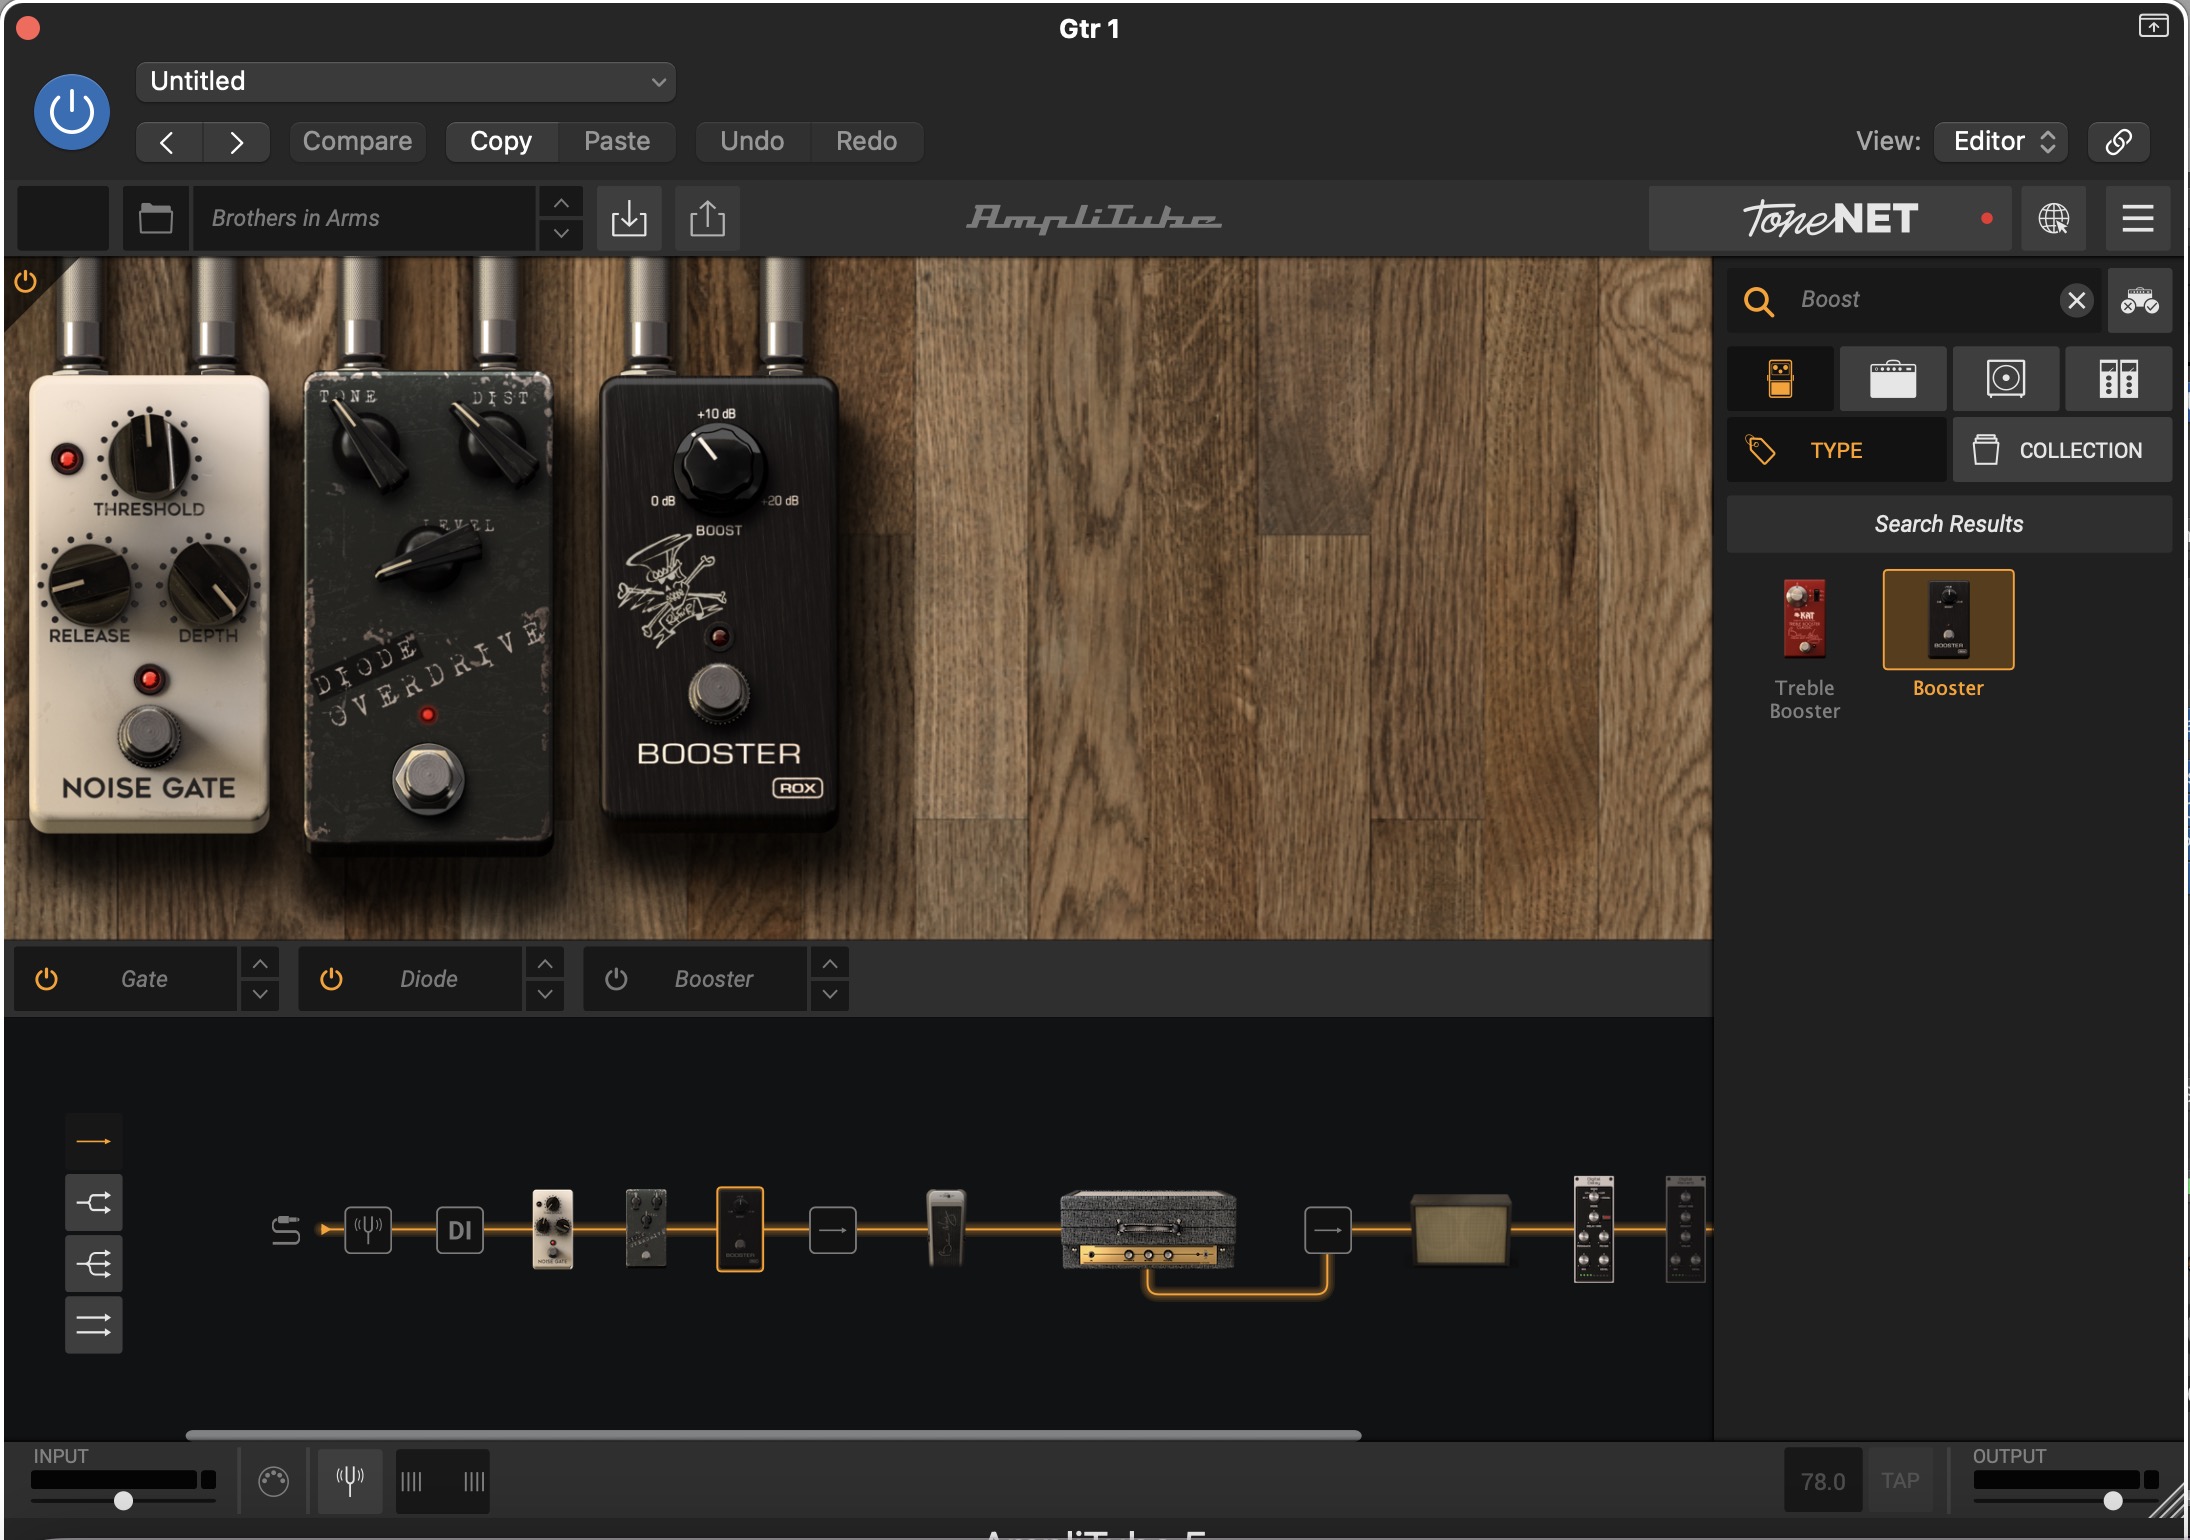Open the hamburger main menu

point(2138,218)
